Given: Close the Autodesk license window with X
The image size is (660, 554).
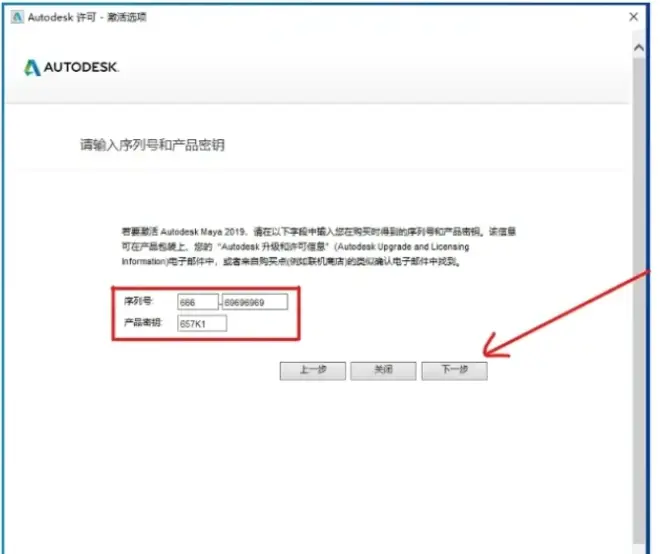Looking at the screenshot, I should [x=633, y=17].
